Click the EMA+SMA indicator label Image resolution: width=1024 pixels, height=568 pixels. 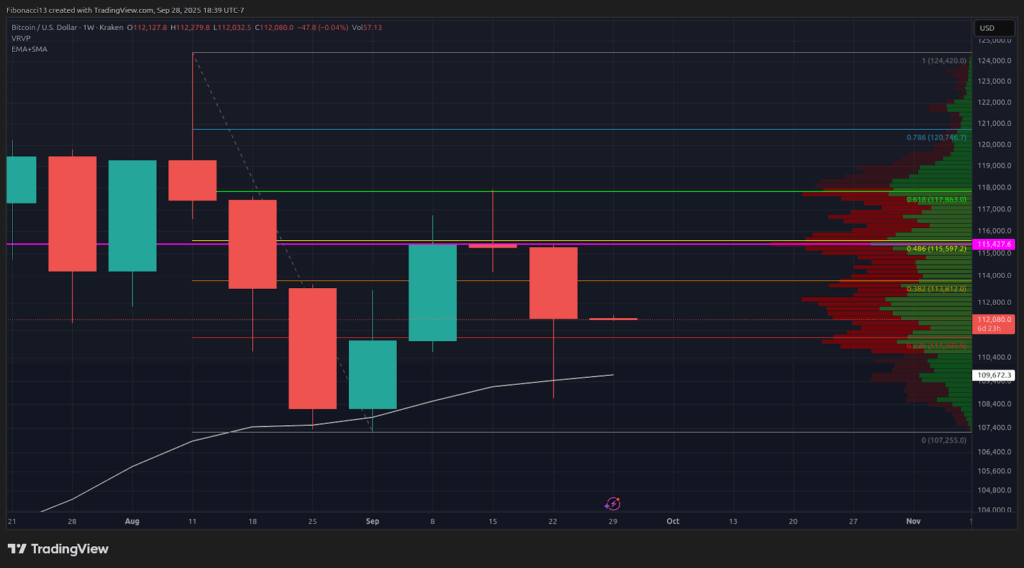[x=30, y=49]
